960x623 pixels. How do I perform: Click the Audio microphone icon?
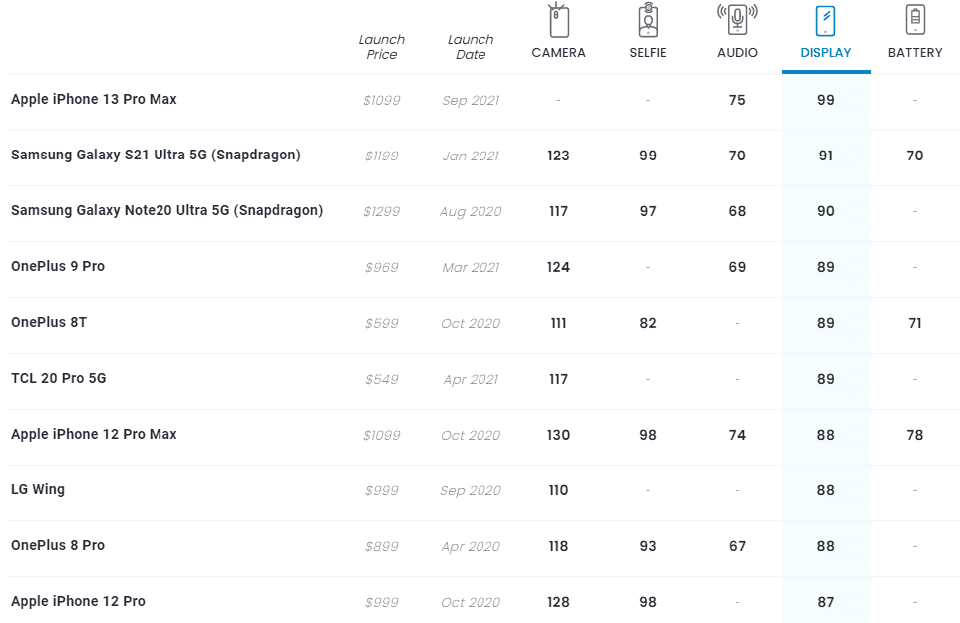tap(737, 19)
